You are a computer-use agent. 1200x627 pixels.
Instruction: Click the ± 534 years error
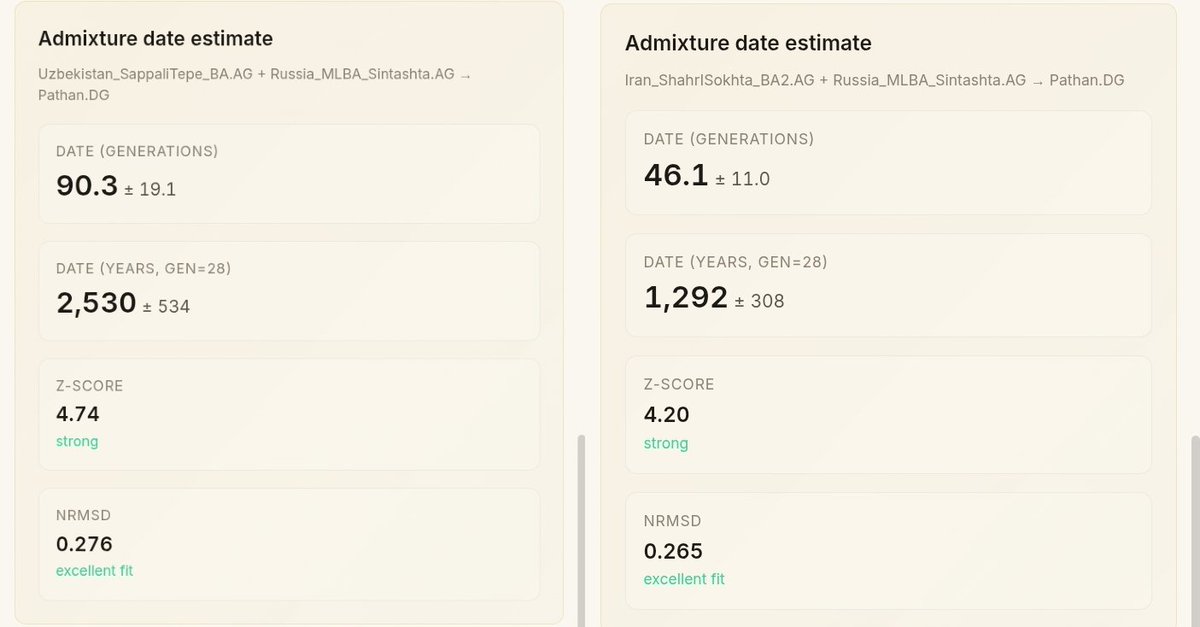[166, 306]
